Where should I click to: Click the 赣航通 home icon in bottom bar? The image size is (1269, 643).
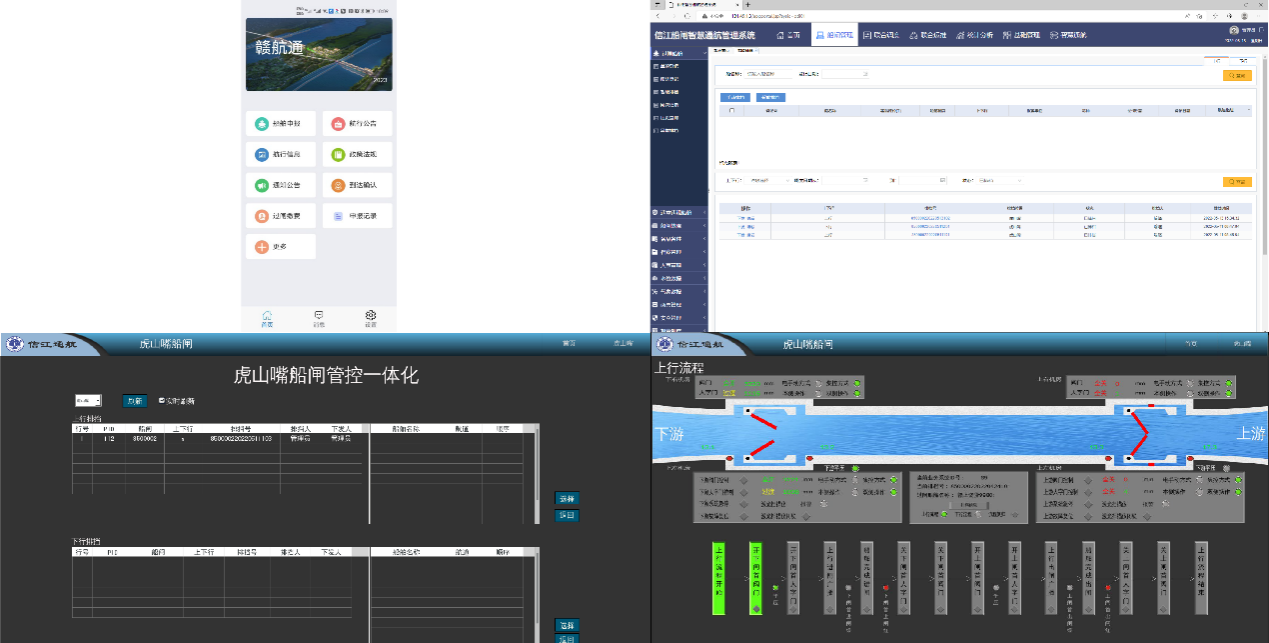267,315
